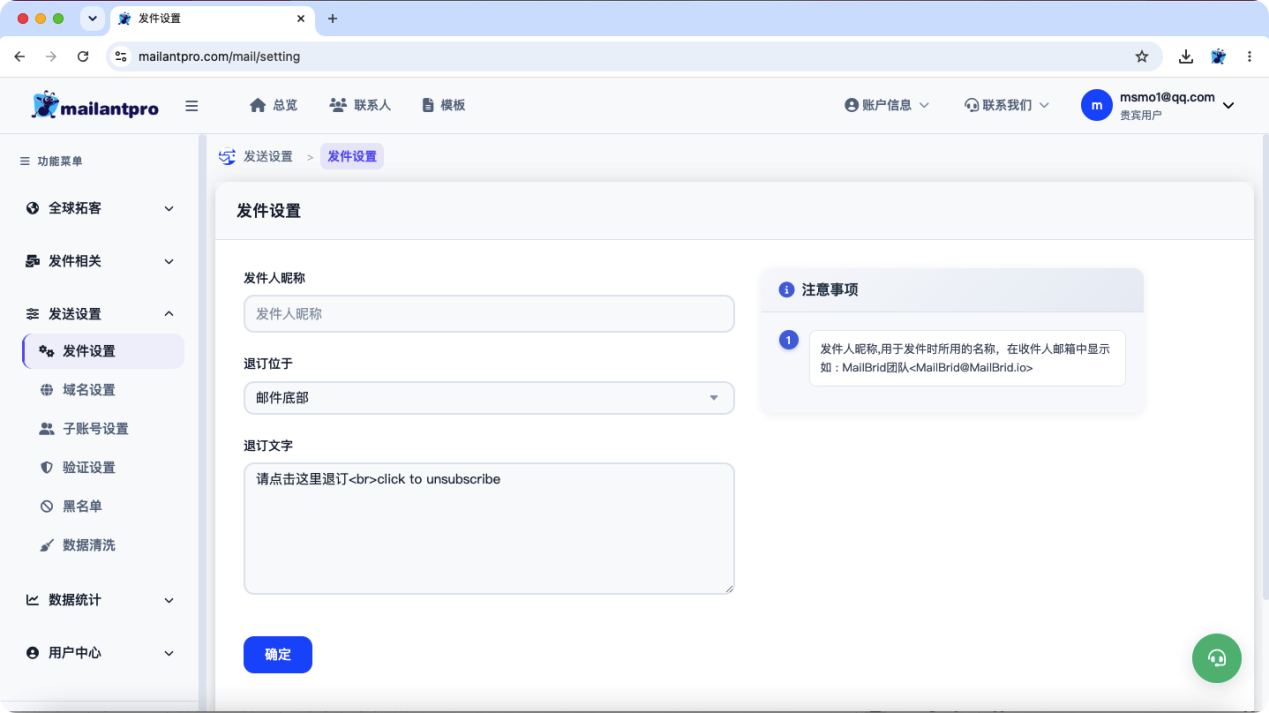
Task: Expand the msmo1@qq.com account chevron
Action: click(x=1229, y=106)
